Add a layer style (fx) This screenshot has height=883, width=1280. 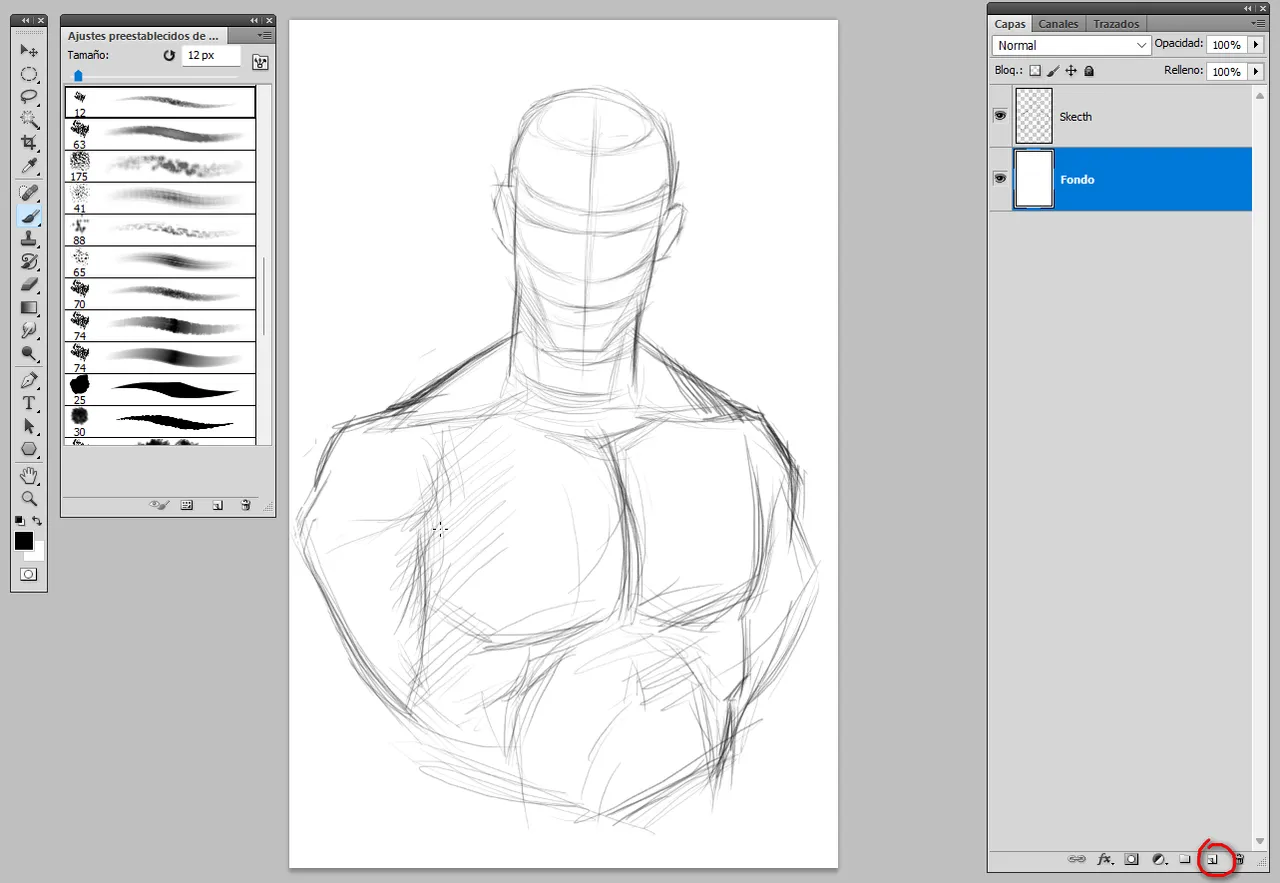[x=1105, y=859]
